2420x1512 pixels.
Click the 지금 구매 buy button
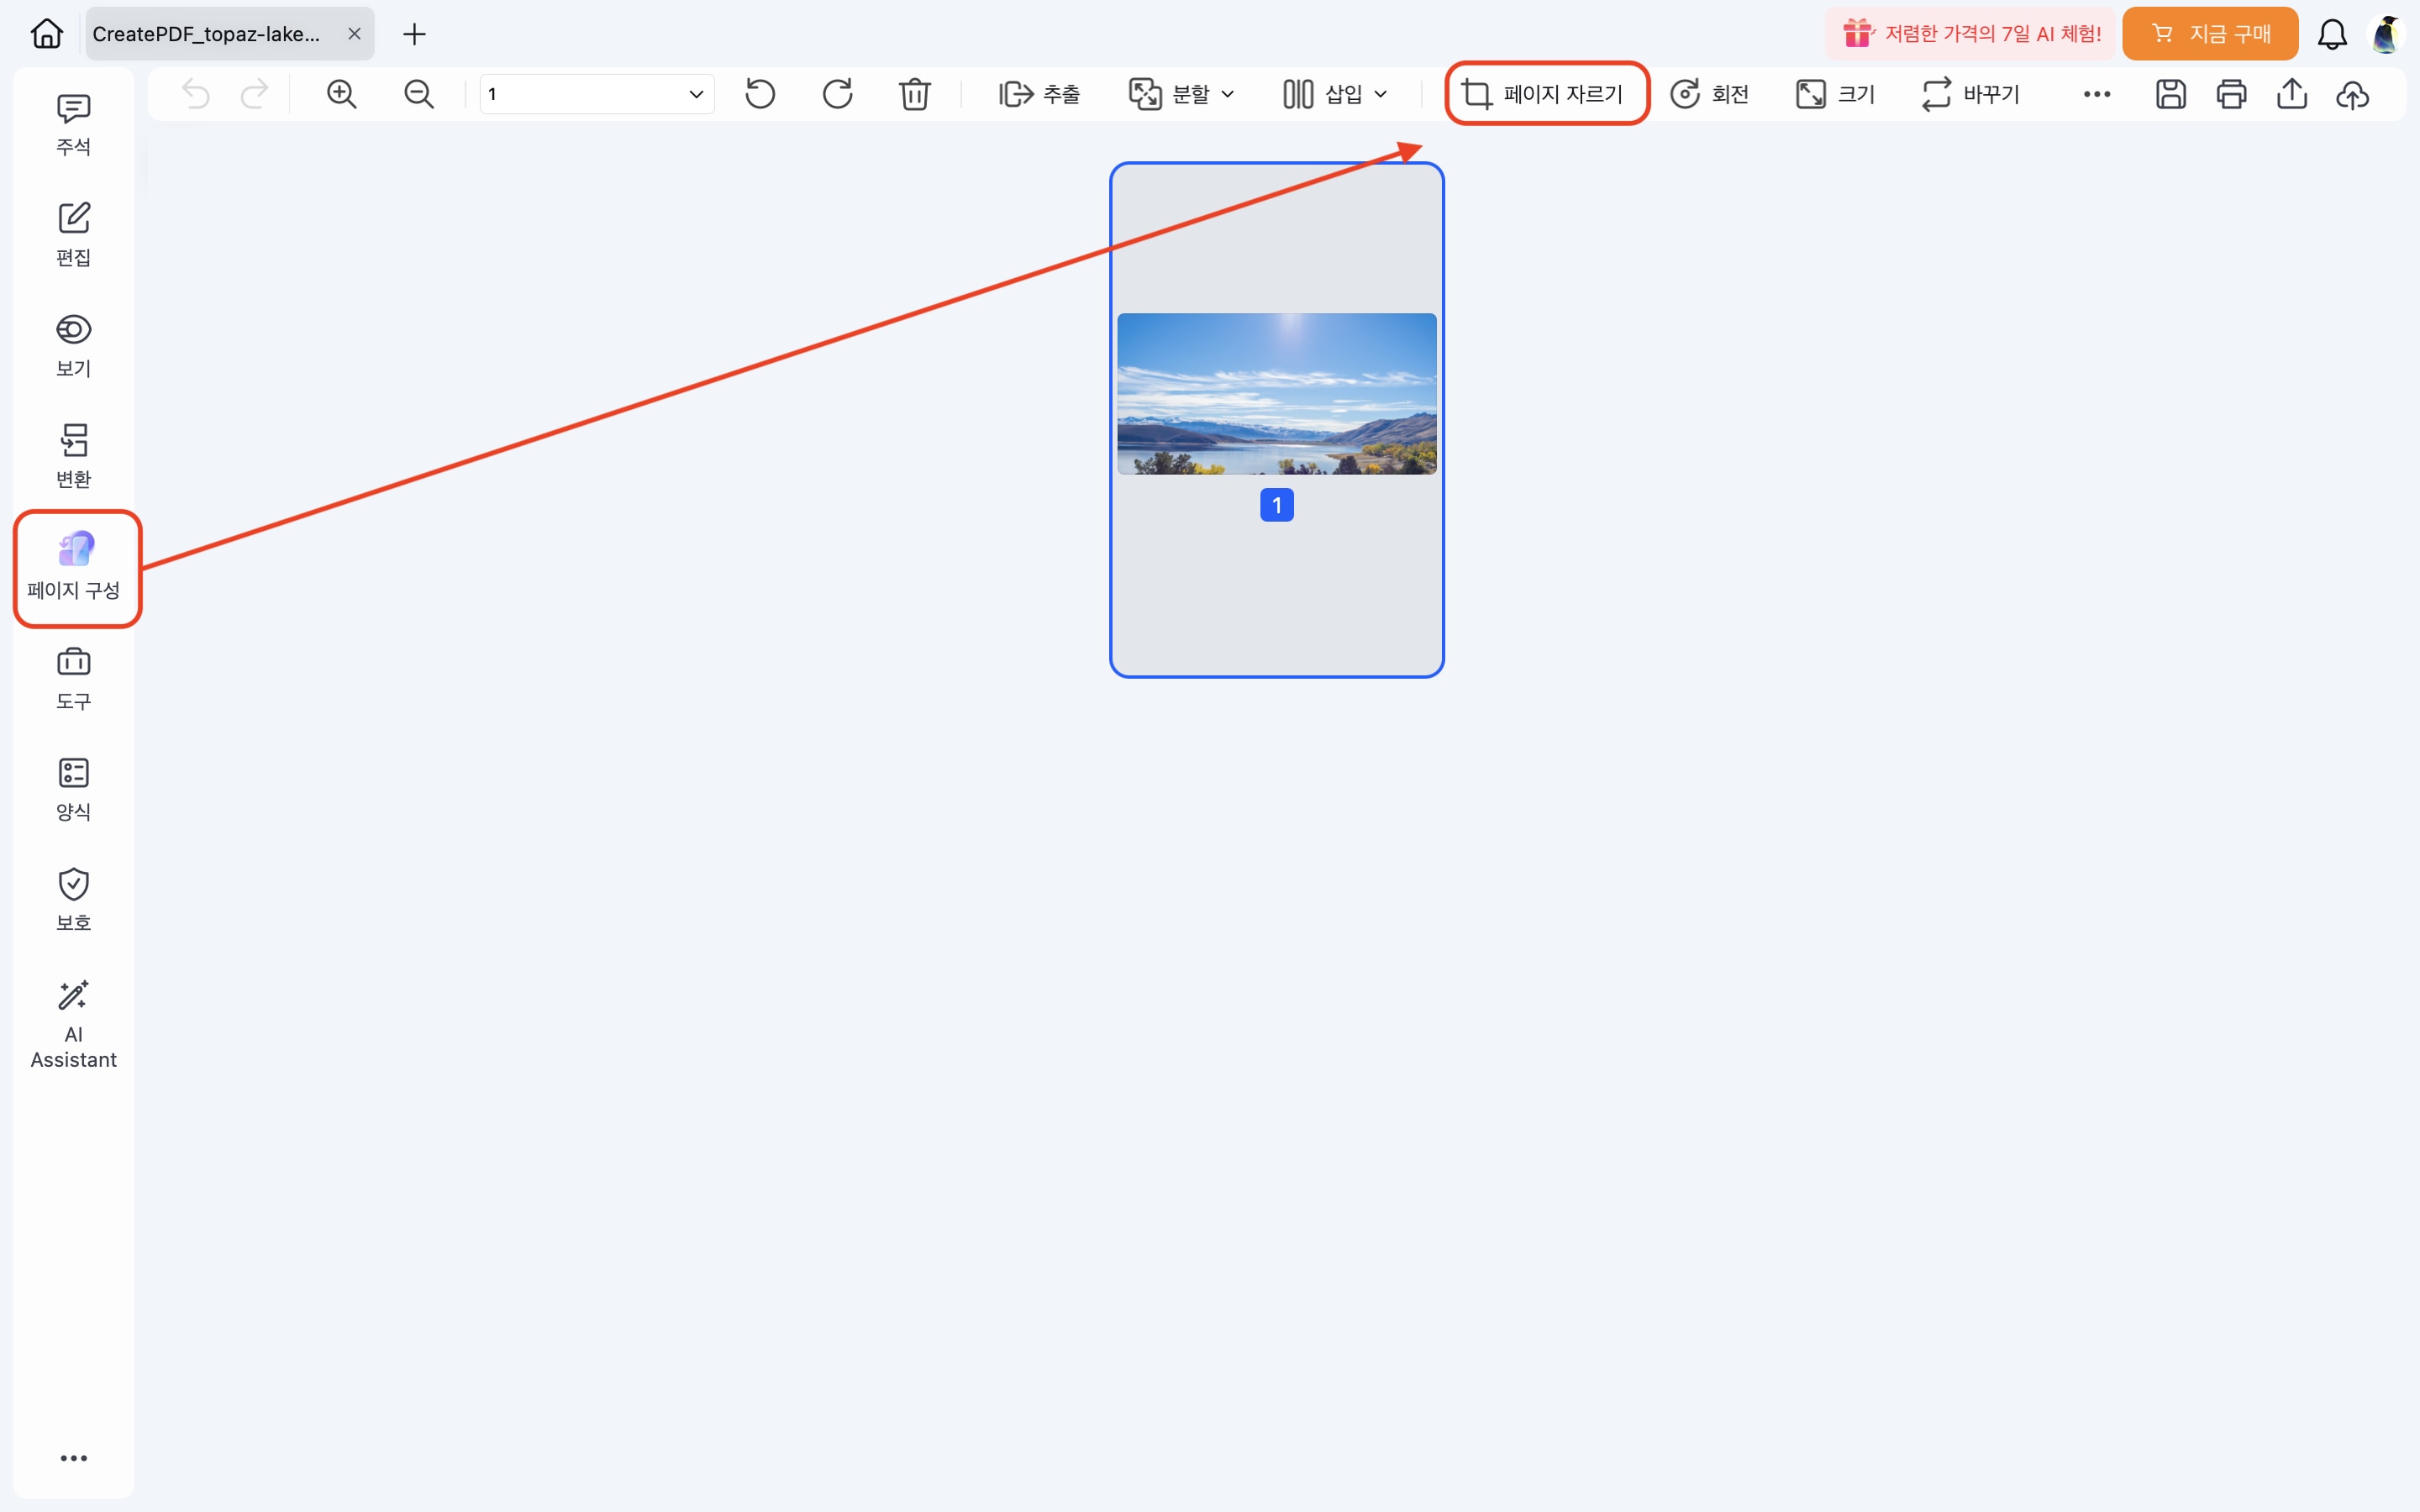pos(2210,34)
